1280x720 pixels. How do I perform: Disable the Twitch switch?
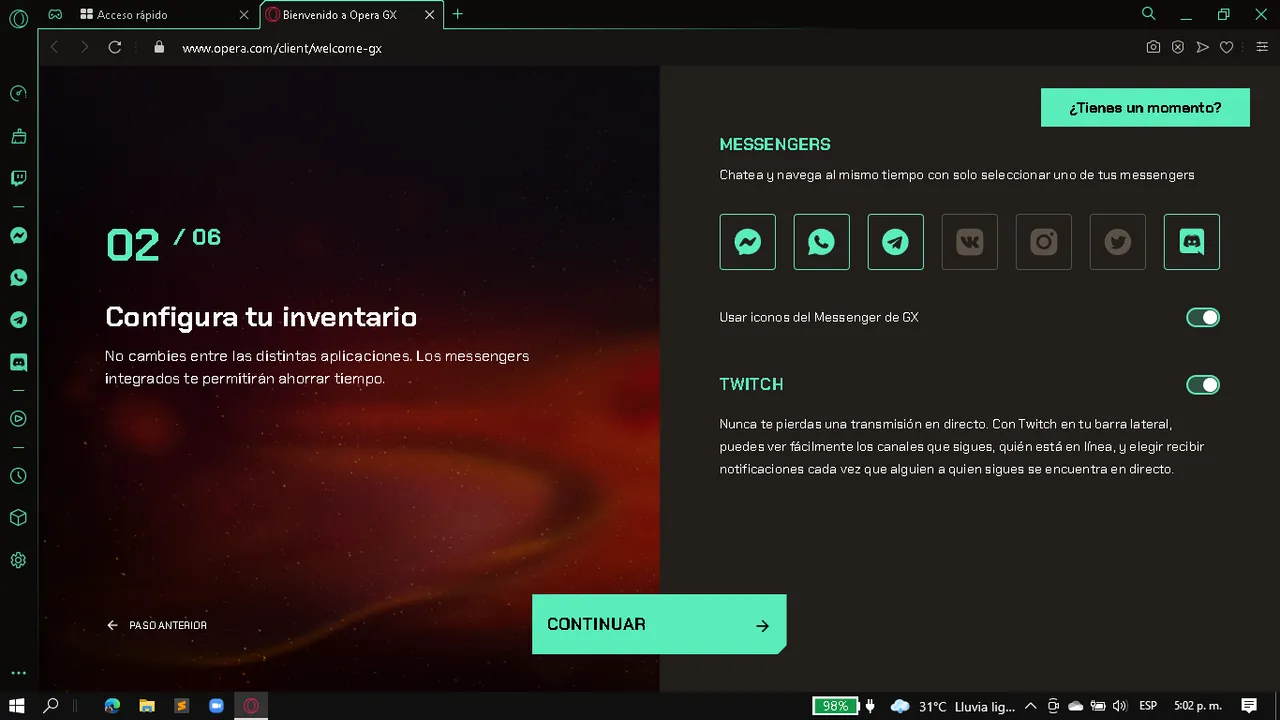1203,385
